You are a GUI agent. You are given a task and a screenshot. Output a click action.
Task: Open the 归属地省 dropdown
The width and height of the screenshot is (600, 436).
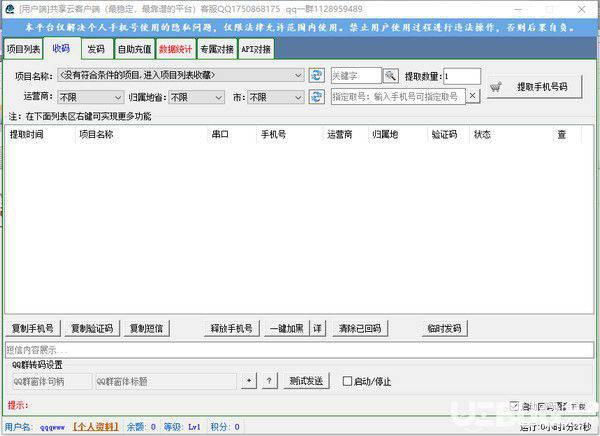pos(196,97)
